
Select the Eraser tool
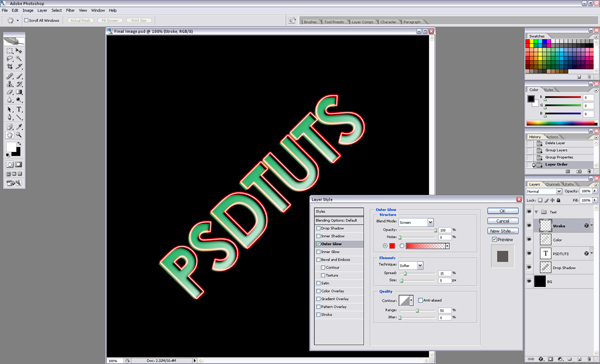click(x=10, y=92)
